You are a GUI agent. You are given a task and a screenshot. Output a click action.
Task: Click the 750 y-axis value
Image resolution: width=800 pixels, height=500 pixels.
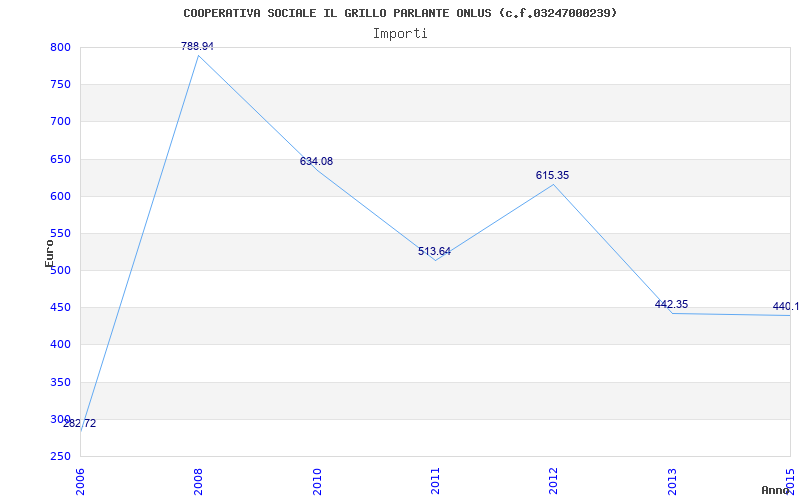point(60,85)
